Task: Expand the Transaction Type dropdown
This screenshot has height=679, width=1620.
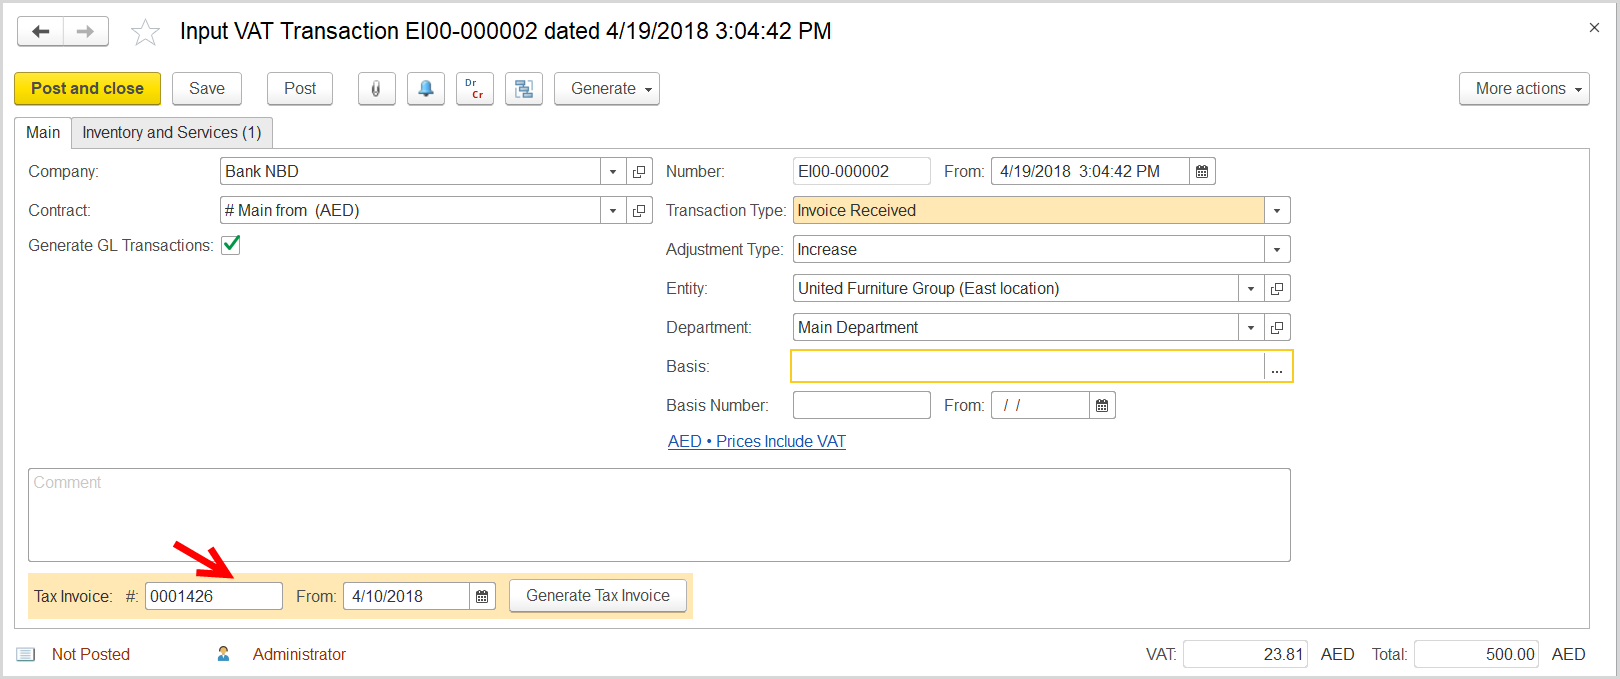Action: tap(1277, 210)
